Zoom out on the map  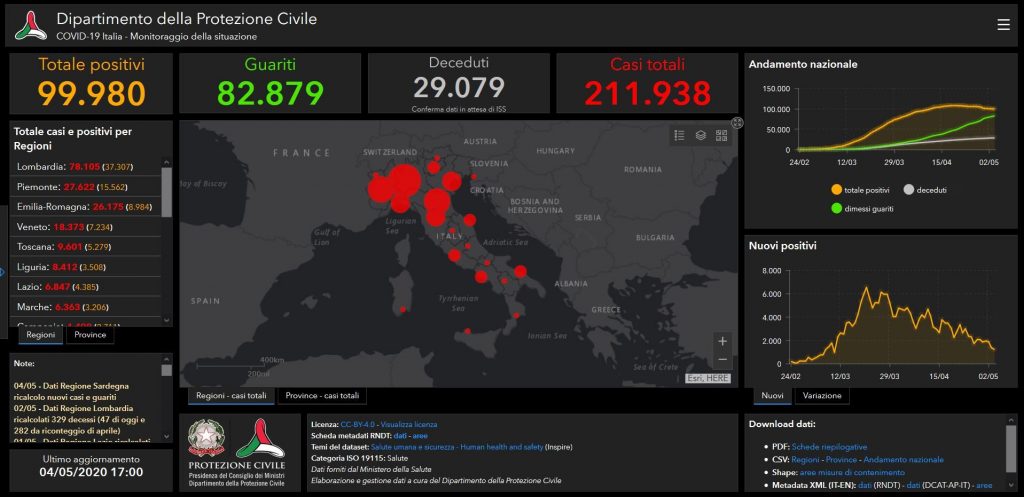click(722, 359)
